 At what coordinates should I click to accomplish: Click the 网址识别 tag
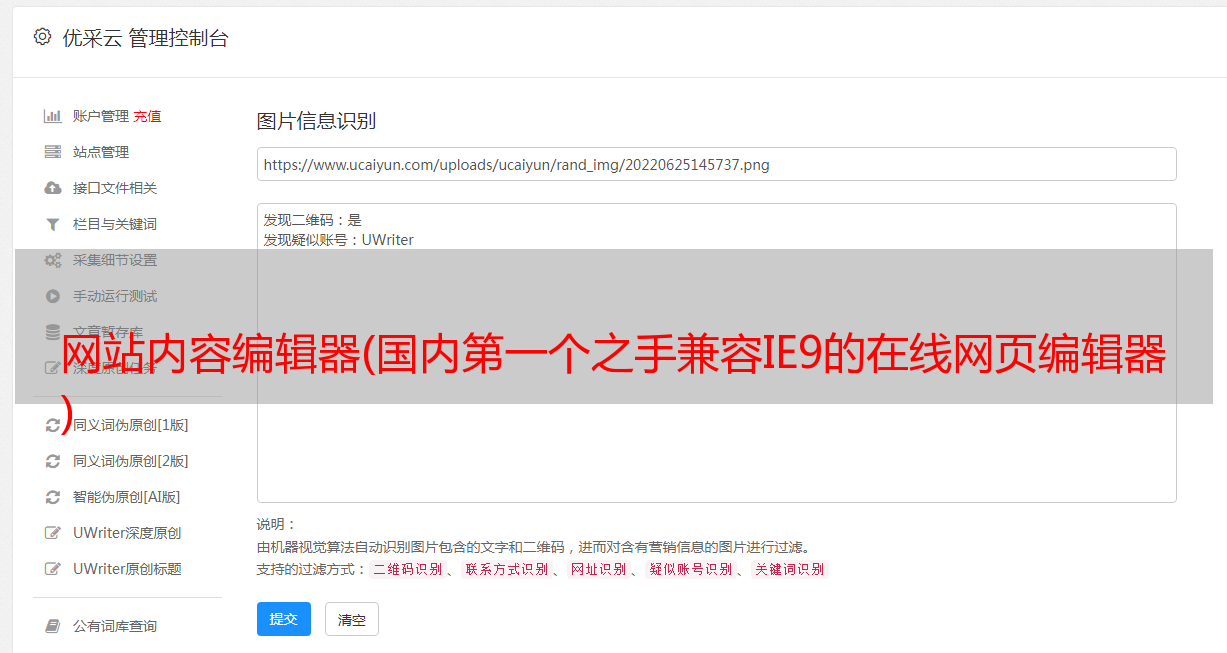(x=598, y=569)
